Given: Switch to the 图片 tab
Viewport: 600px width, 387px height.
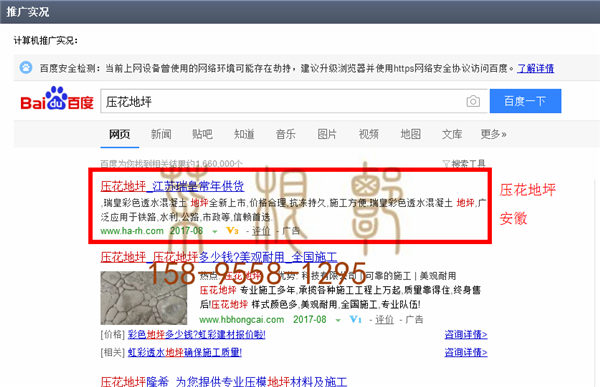Looking at the screenshot, I should (327, 134).
